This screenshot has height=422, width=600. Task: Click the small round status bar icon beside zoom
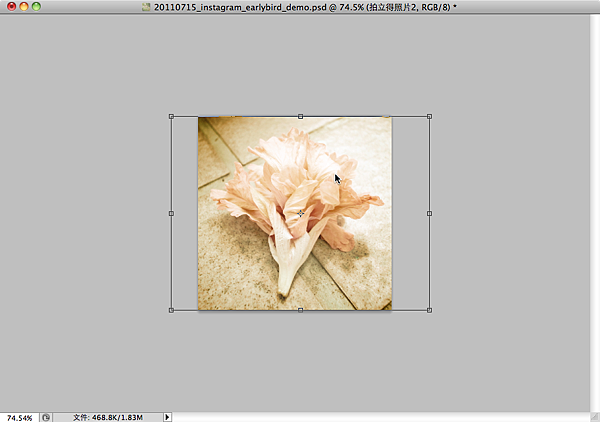(46, 416)
